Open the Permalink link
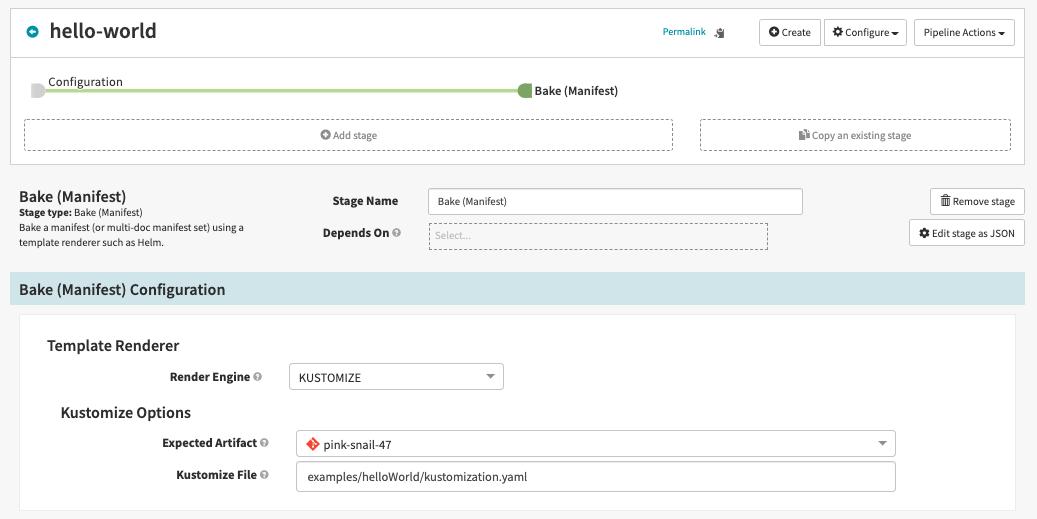 coord(684,32)
